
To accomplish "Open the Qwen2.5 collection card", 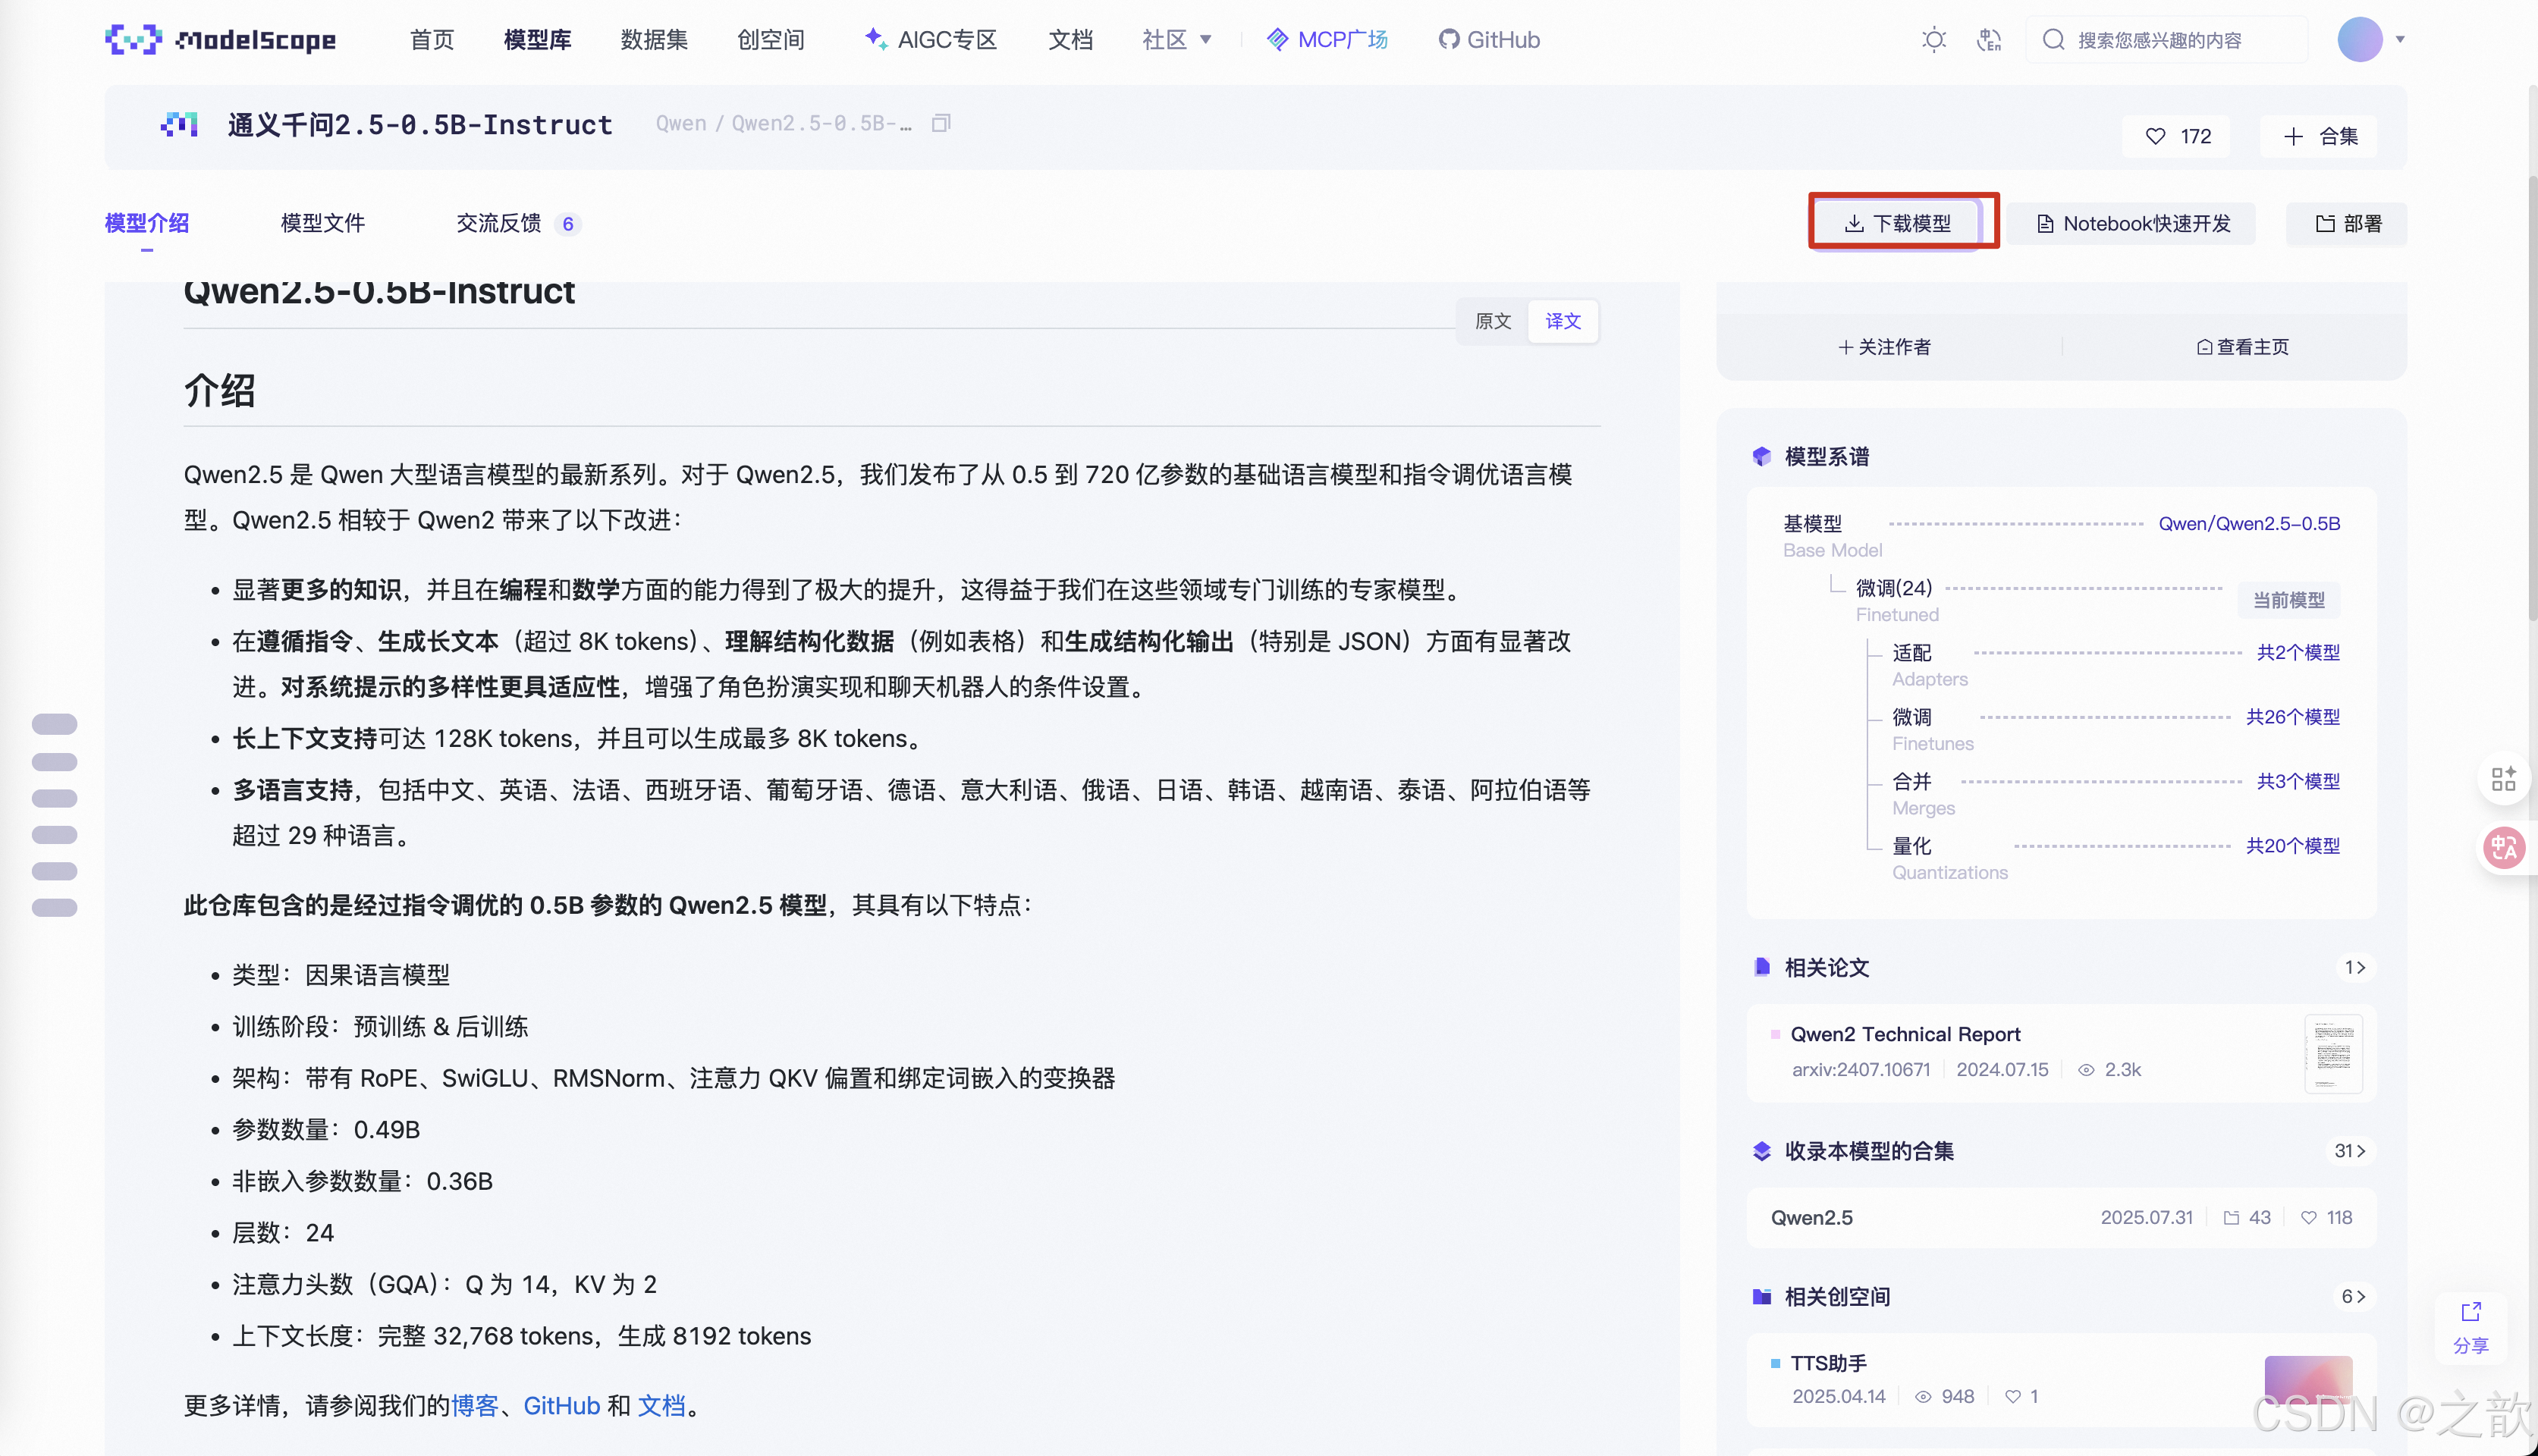I will pyautogui.click(x=2061, y=1217).
